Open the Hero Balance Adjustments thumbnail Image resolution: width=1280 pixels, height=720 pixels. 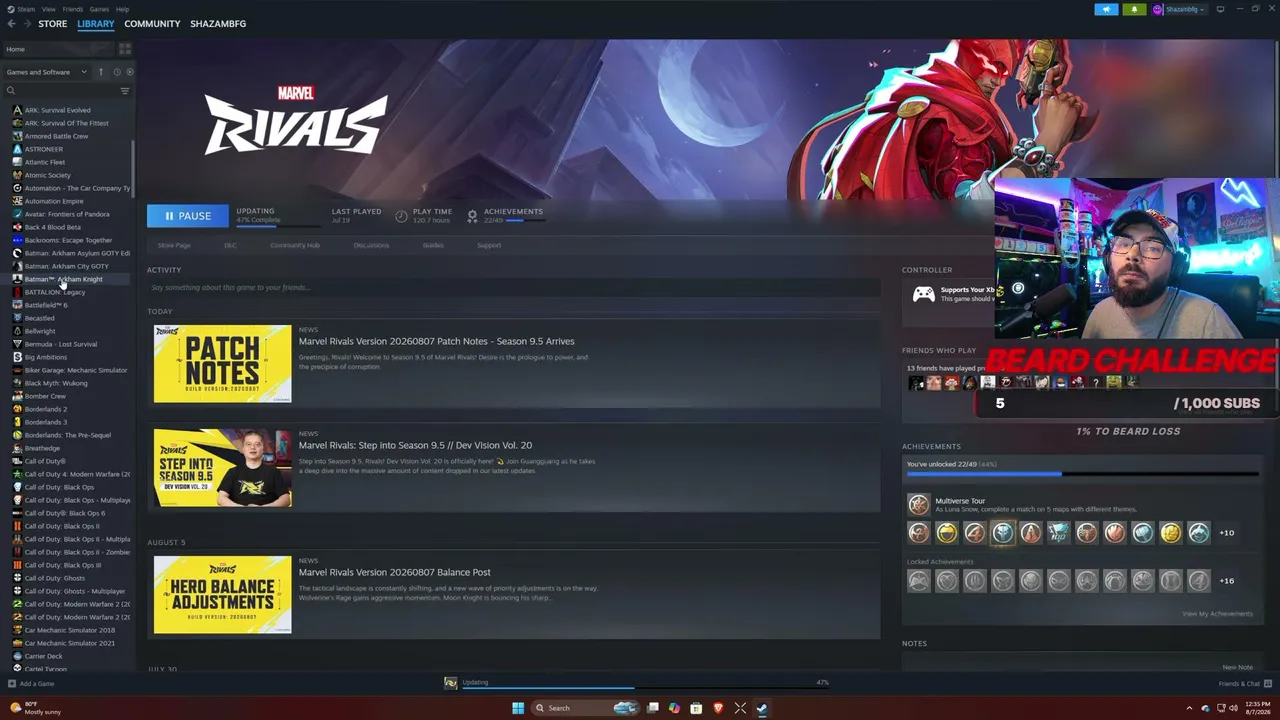[x=222, y=595]
